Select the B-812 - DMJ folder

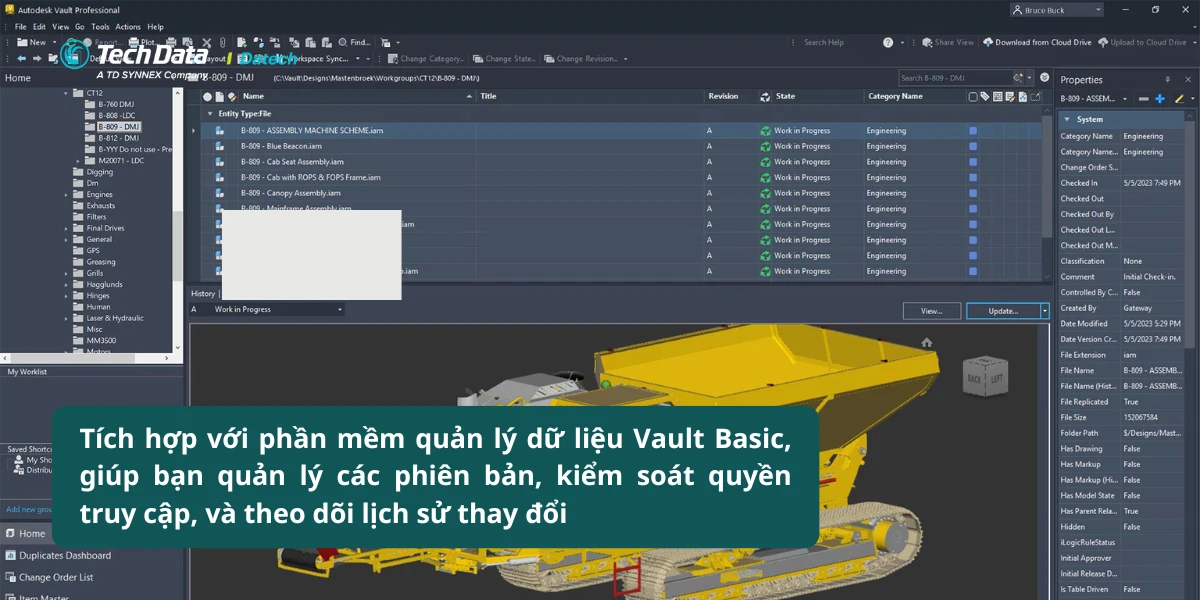[x=118, y=138]
